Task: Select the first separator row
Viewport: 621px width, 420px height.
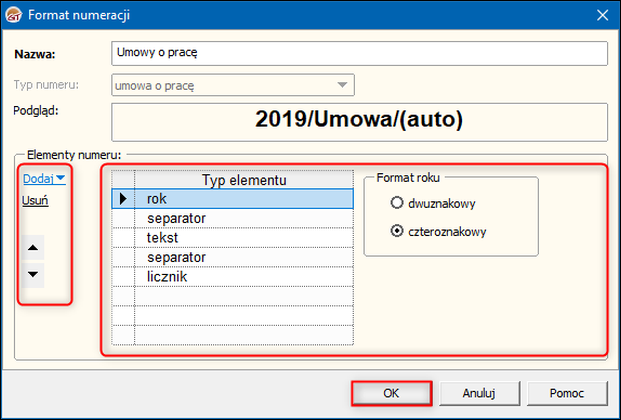Action: (244, 218)
